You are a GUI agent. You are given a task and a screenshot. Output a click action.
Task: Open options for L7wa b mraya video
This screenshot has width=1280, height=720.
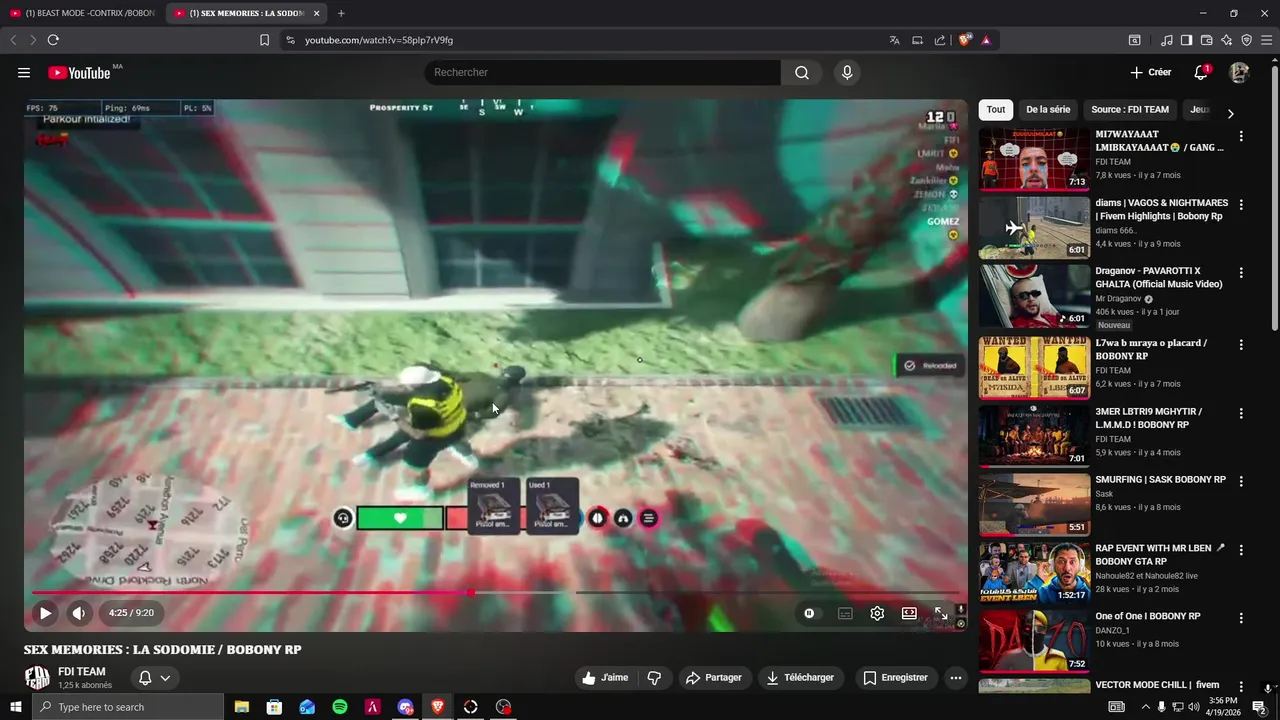coord(1241,344)
